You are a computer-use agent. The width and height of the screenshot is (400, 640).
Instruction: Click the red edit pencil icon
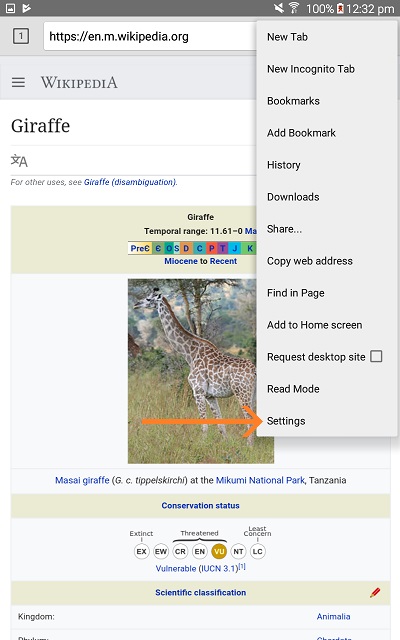pyautogui.click(x=375, y=593)
